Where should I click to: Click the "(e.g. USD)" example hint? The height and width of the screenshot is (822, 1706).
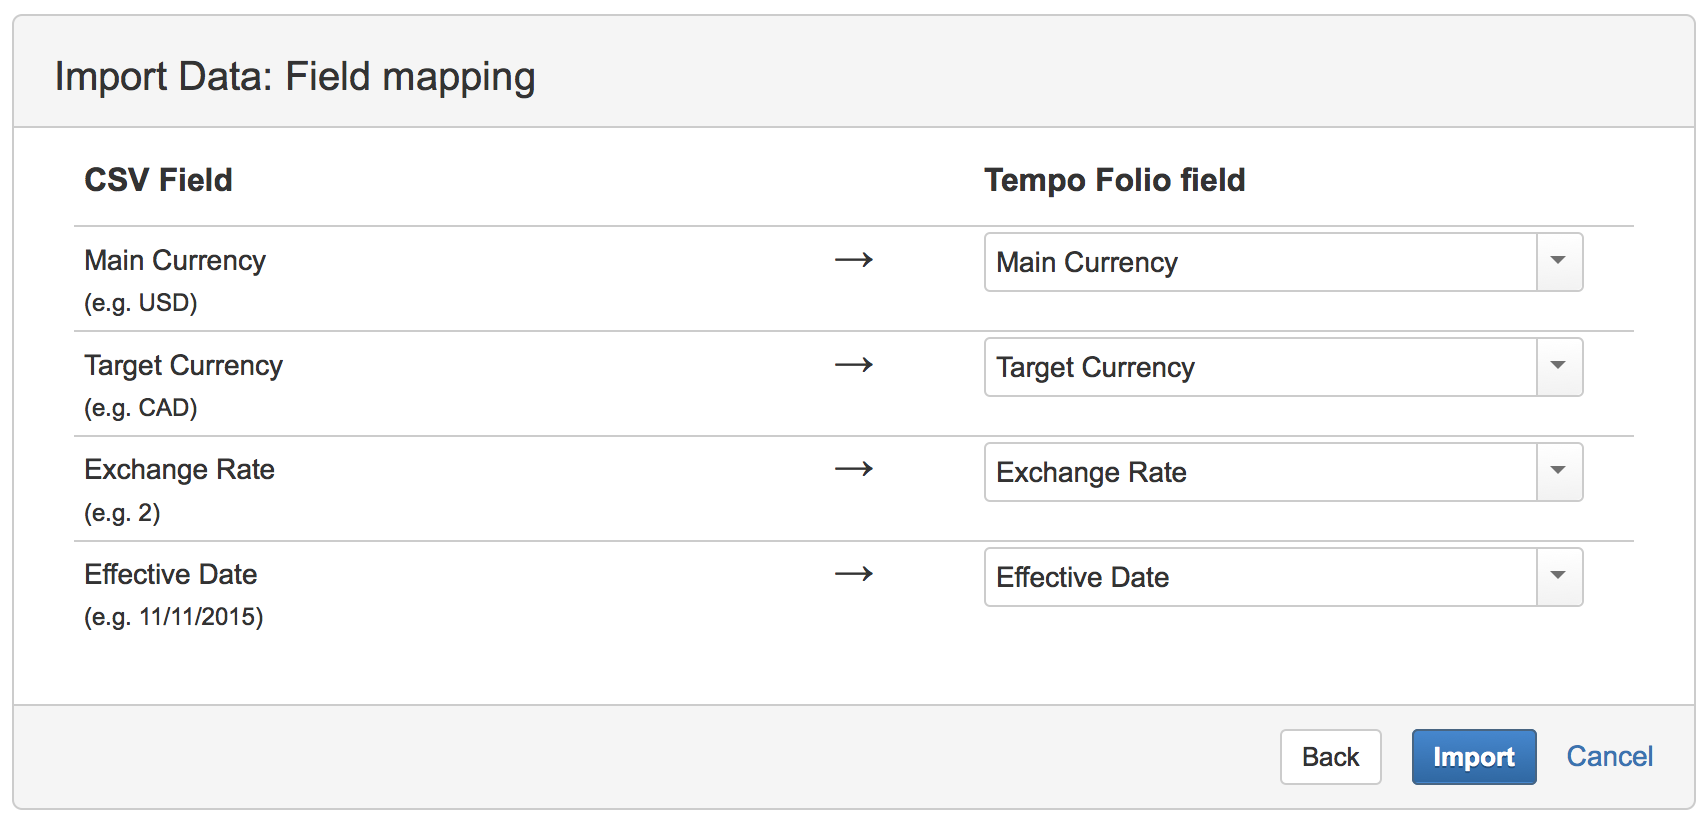coord(141,303)
